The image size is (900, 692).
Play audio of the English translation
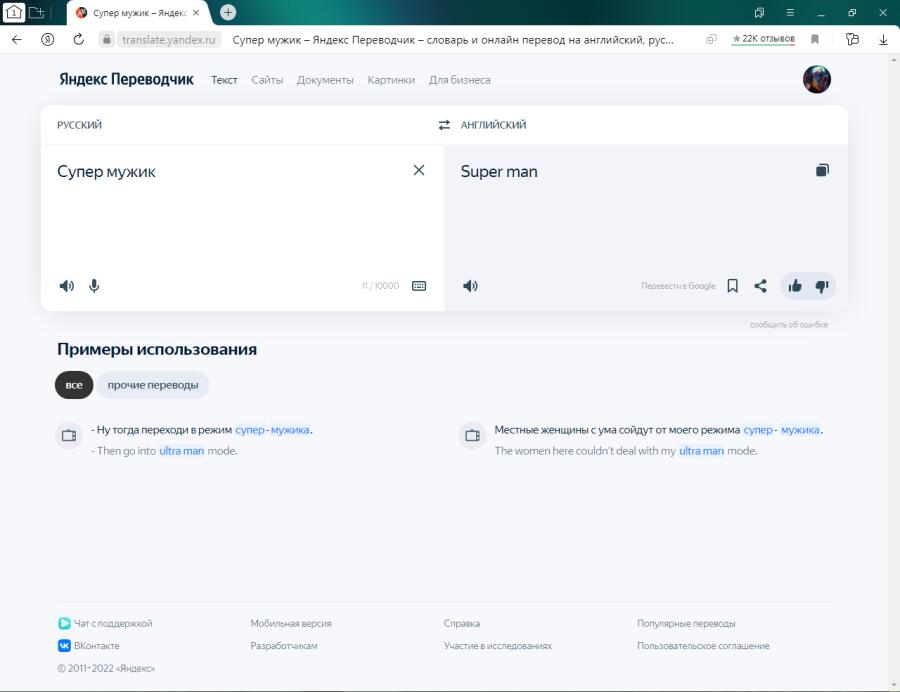point(470,286)
